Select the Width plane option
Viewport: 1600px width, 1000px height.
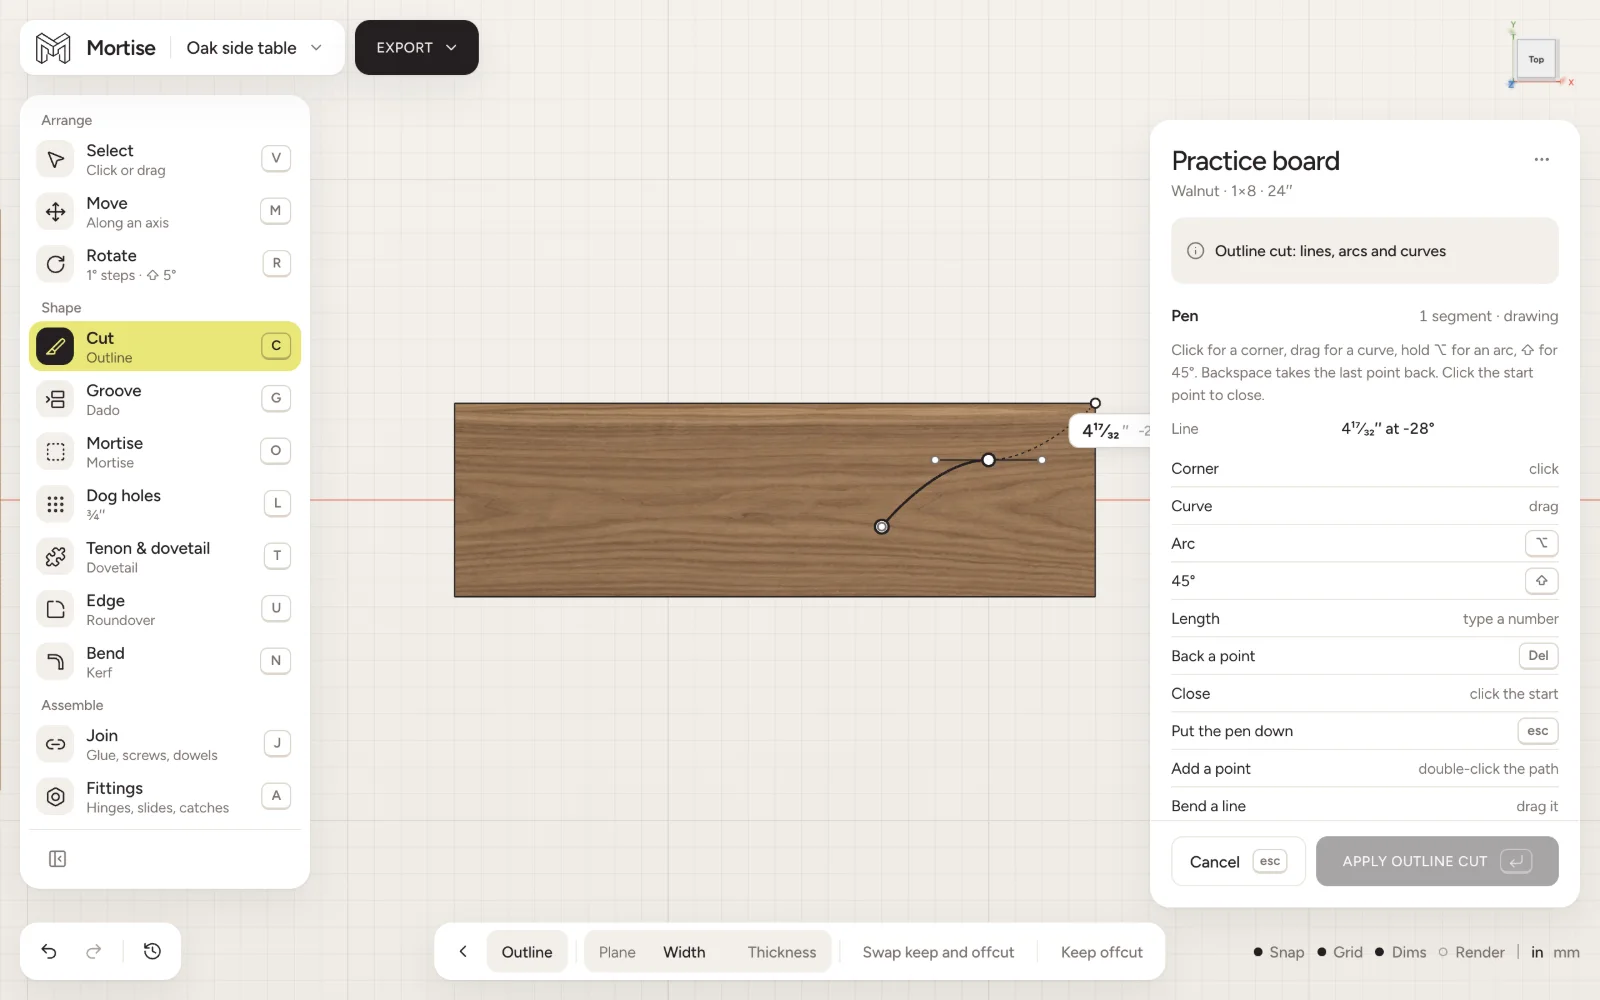click(684, 952)
